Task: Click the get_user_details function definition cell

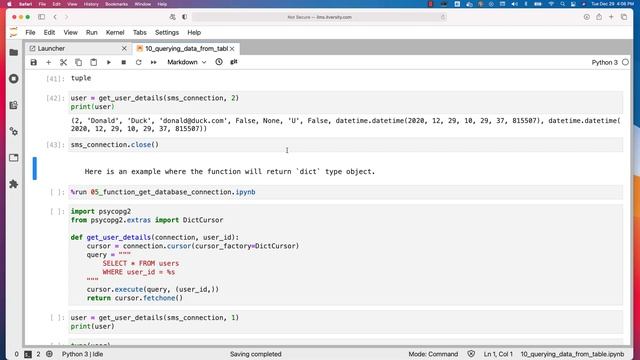Action: (345, 255)
